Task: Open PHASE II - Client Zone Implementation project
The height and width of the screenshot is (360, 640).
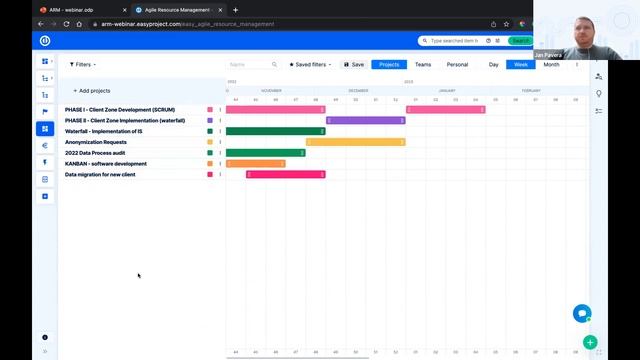Action: (125, 120)
